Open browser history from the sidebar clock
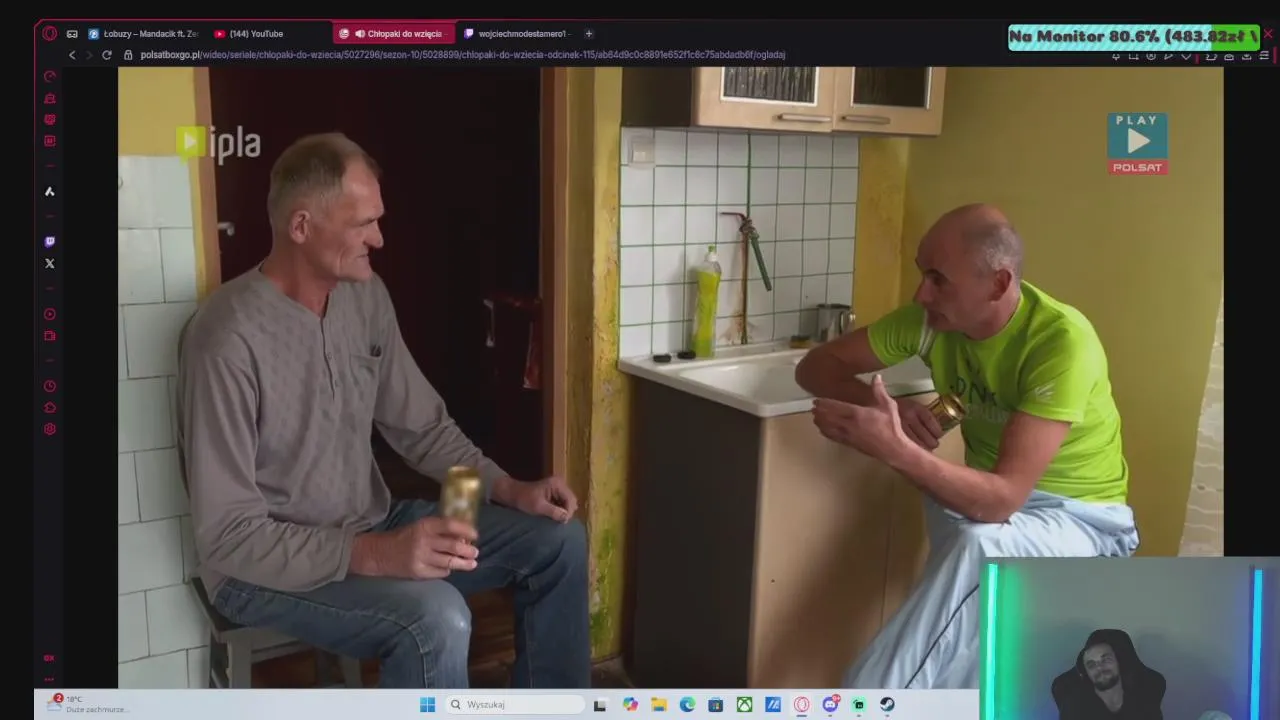This screenshot has width=1280, height=720. (x=50, y=386)
